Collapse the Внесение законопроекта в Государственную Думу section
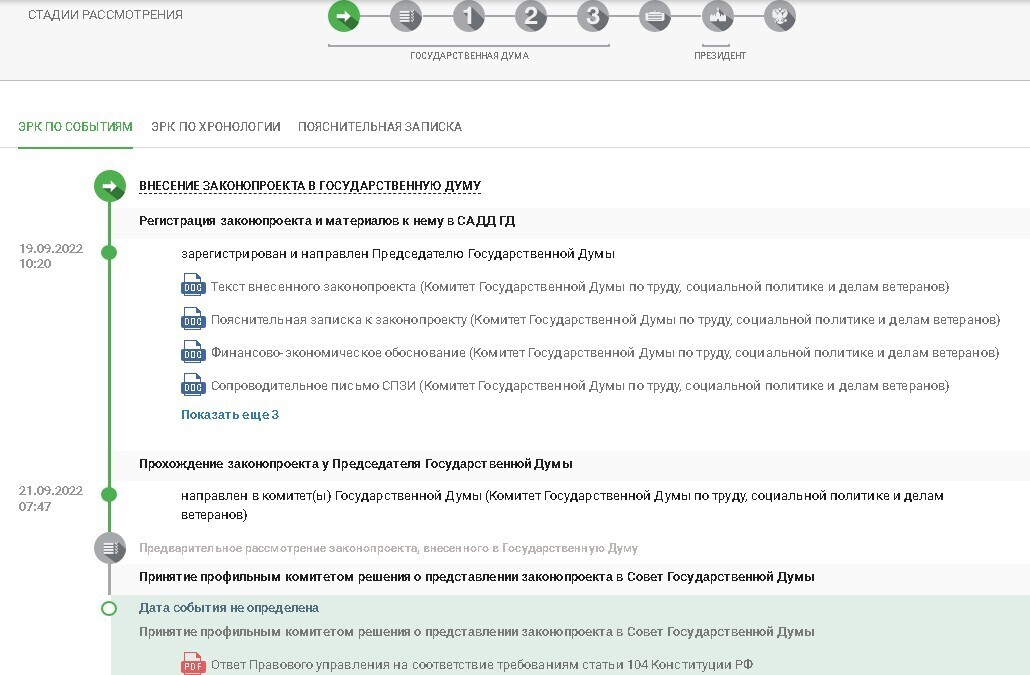1030x675 pixels. (x=309, y=186)
